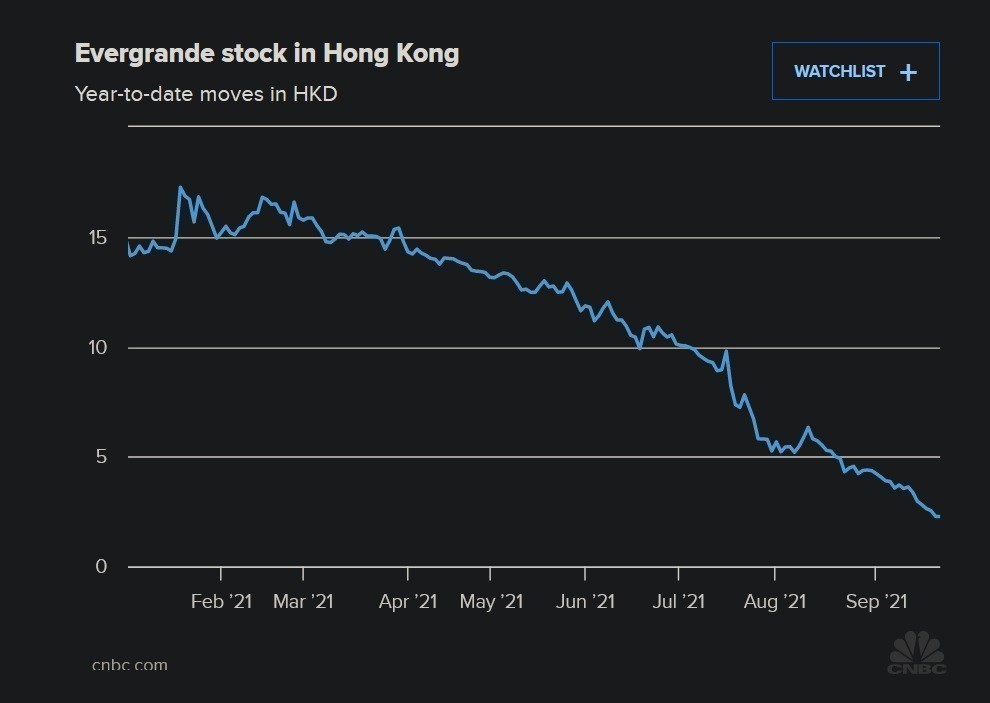The image size is (990, 703).
Task: Click the 5 value on the y-axis
Action: [x=102, y=457]
